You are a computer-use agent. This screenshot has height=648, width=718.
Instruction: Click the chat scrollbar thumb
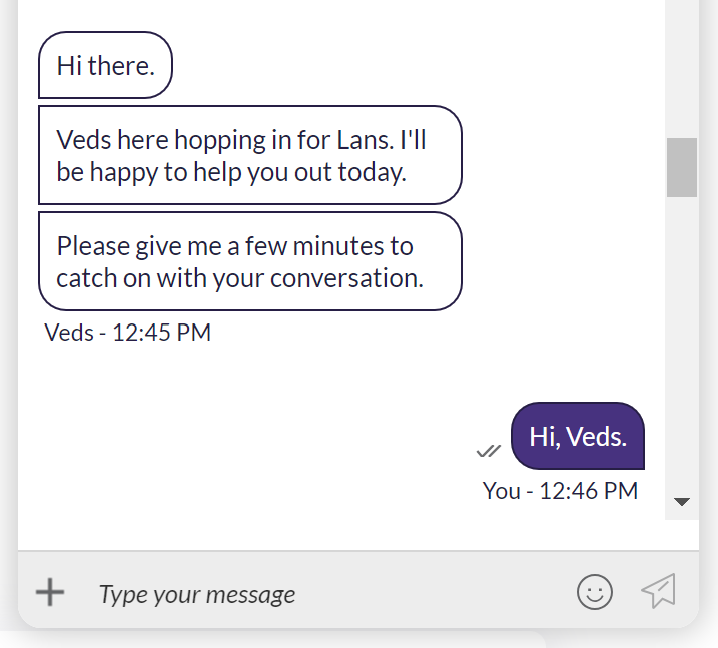pyautogui.click(x=682, y=167)
